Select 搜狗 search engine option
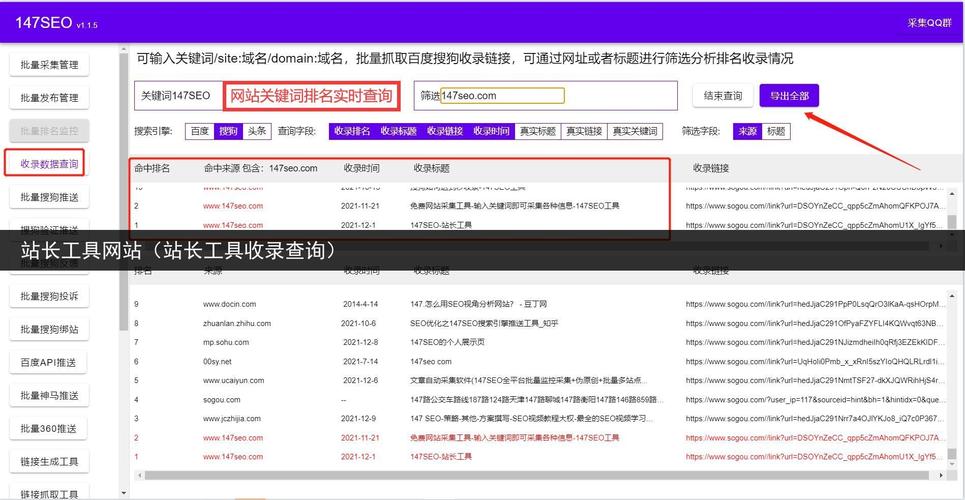The height and width of the screenshot is (500, 965). point(228,131)
